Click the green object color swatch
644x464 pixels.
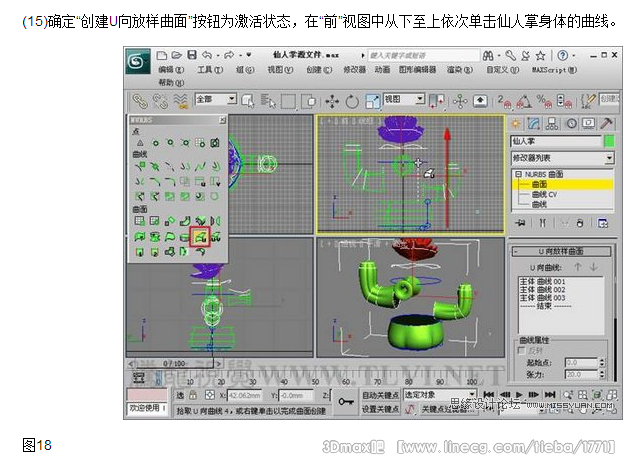(x=609, y=141)
